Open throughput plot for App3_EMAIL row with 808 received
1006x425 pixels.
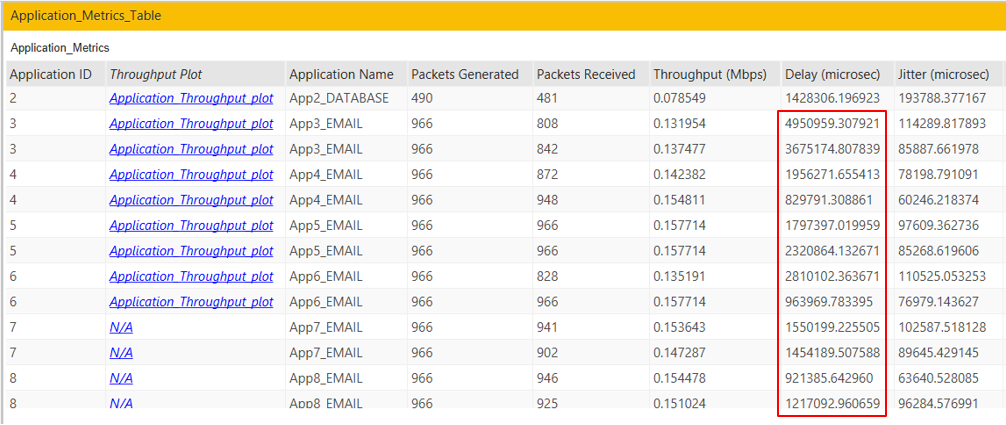pyautogui.click(x=191, y=124)
